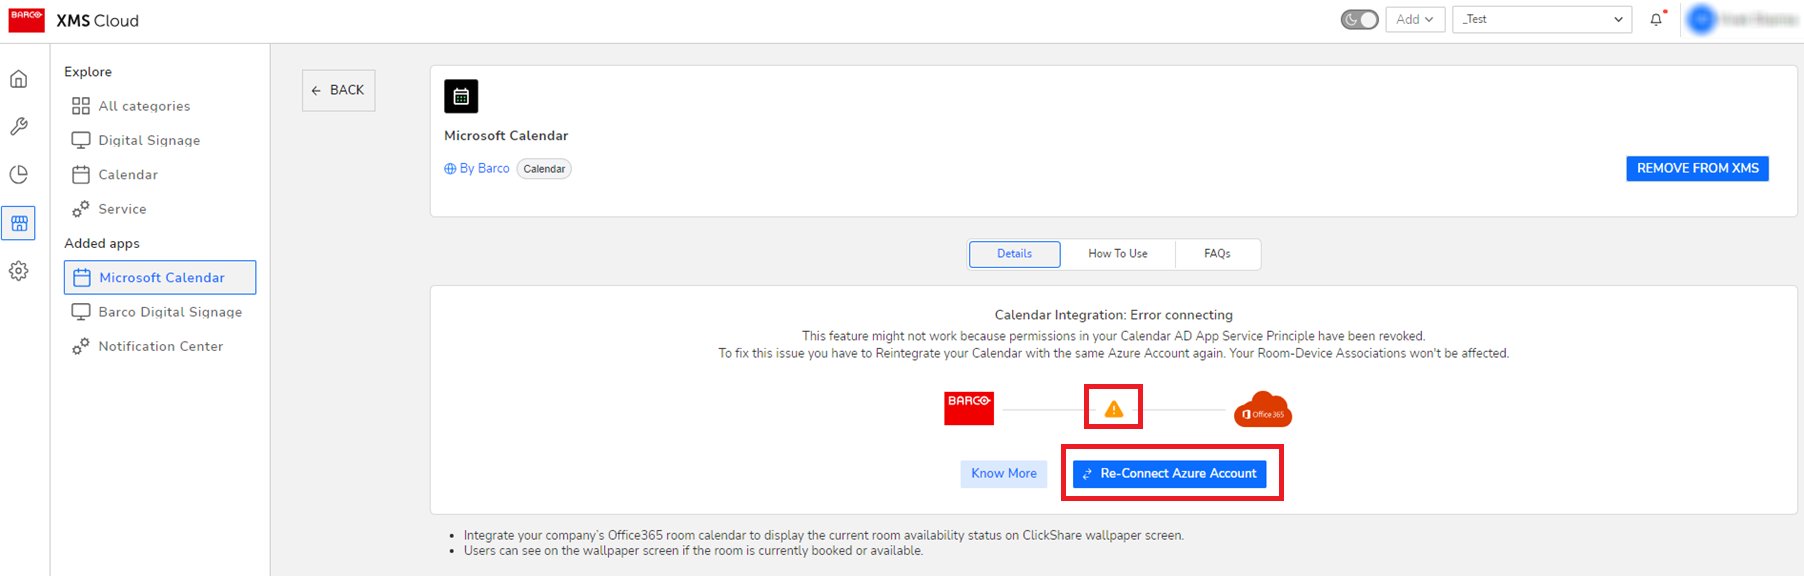This screenshot has height=576, width=1804.
Task: Select the app store marketplace icon
Action: tap(19, 223)
